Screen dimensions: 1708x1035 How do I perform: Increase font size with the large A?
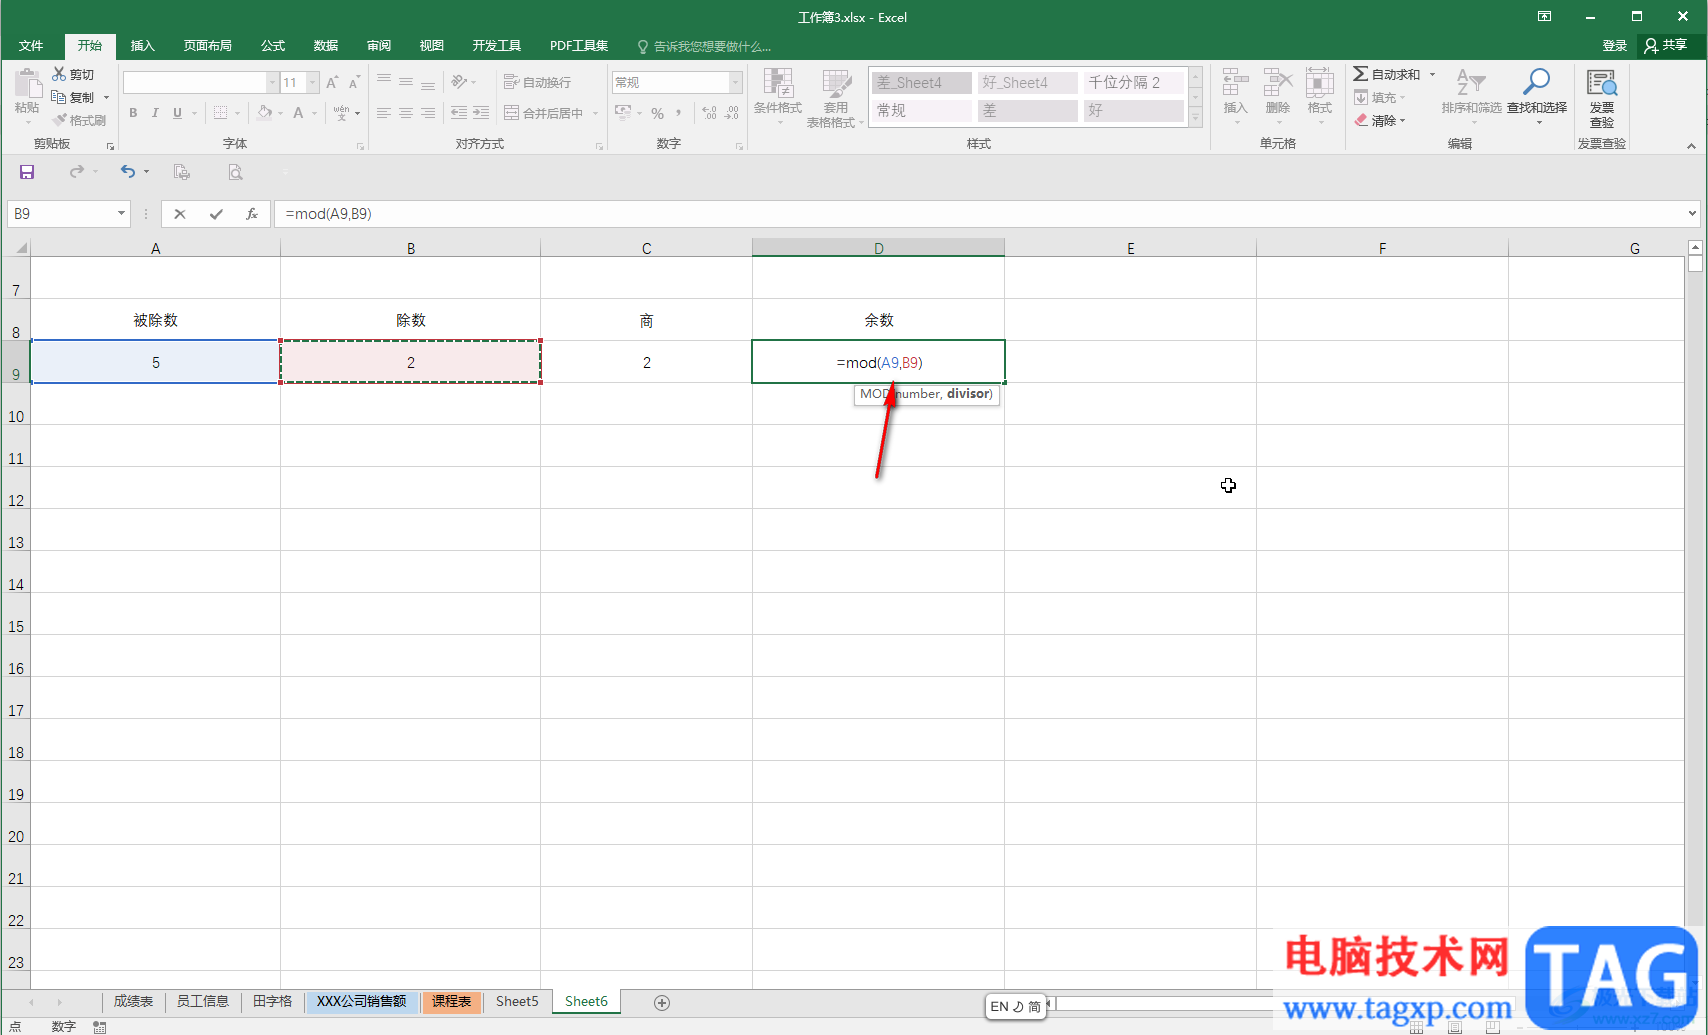coord(332,82)
